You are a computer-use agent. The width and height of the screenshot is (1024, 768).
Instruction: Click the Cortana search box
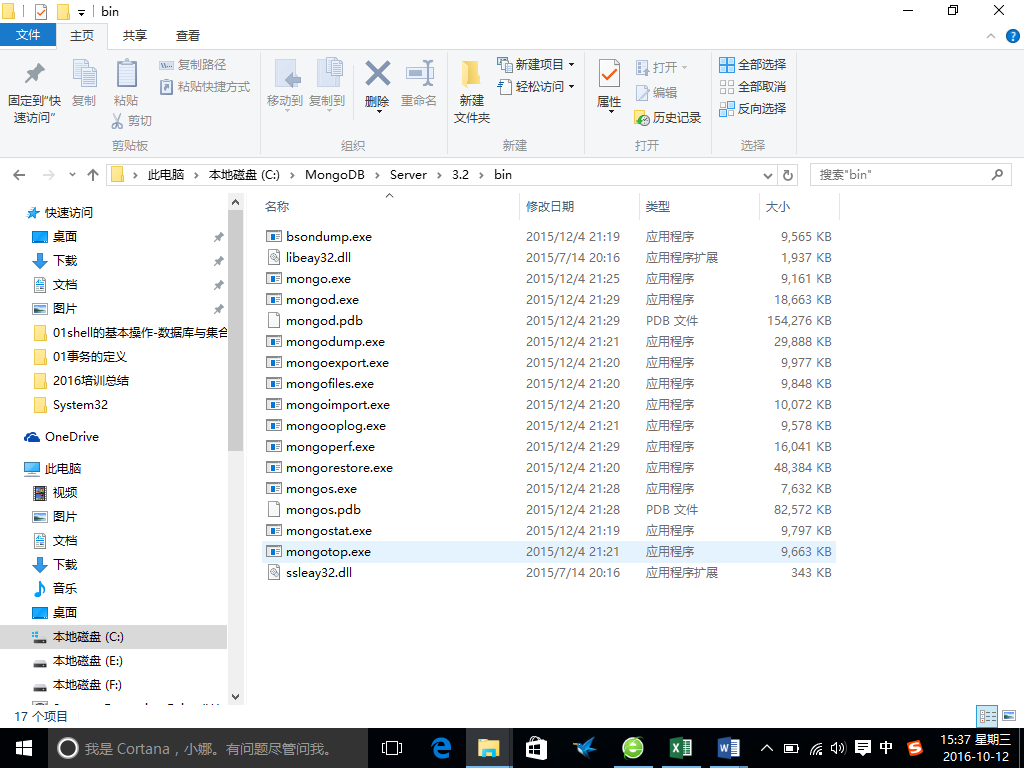[x=208, y=748]
